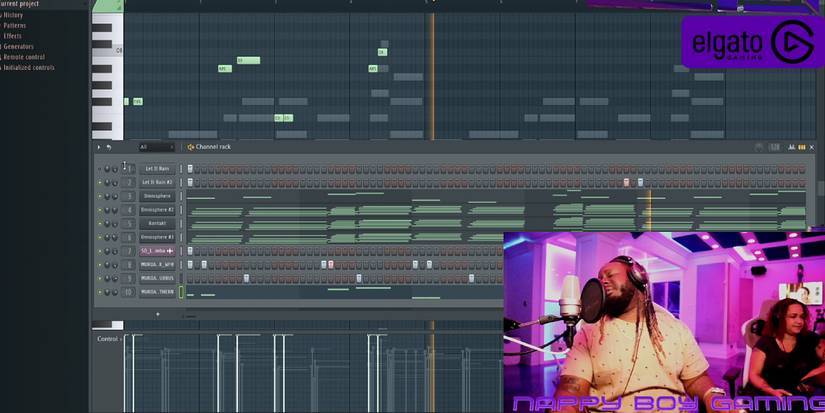
Task: Select channel 10 via its green selector
Action: pyautogui.click(x=182, y=293)
